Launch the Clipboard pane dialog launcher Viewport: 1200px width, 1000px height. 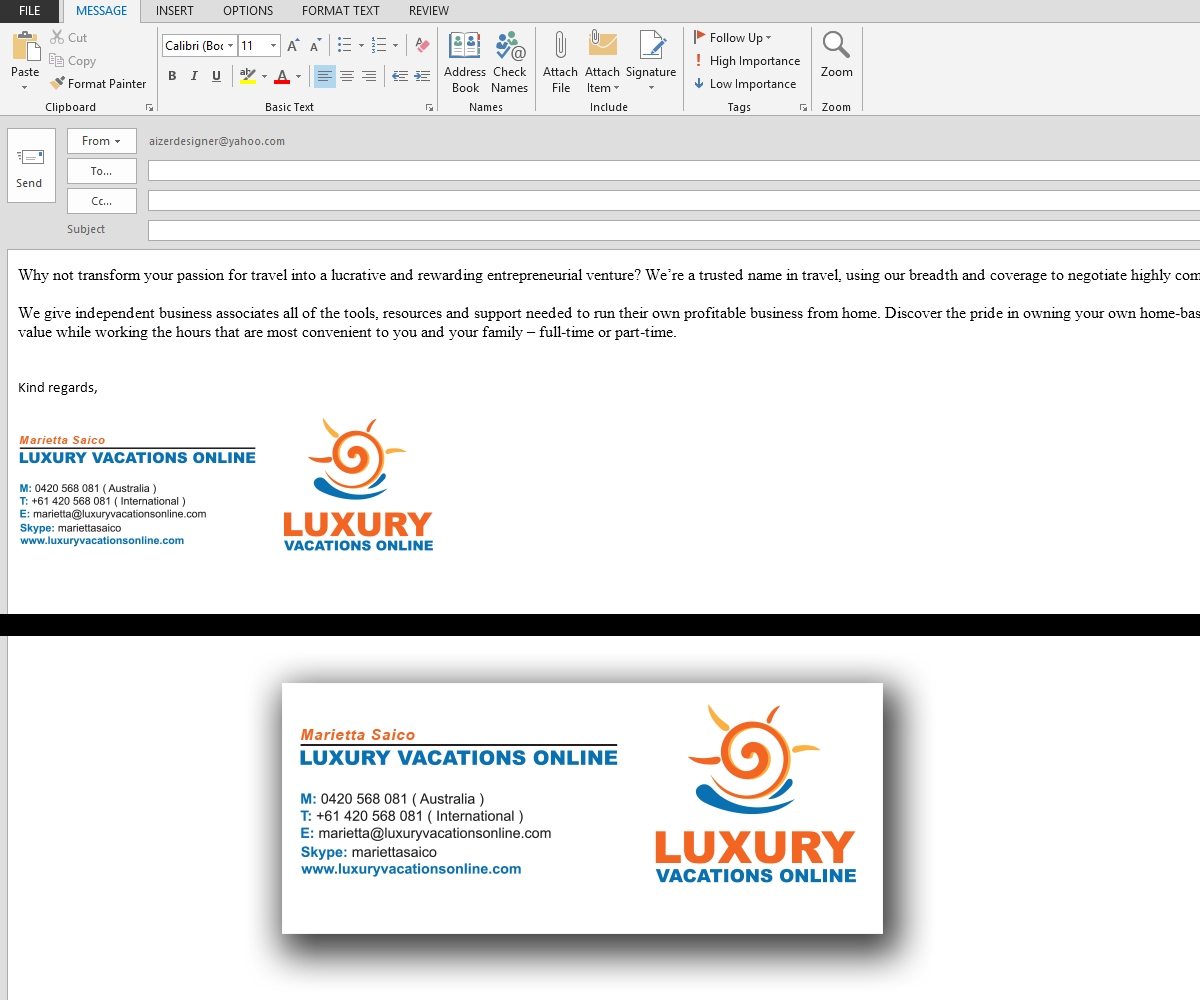click(x=150, y=107)
